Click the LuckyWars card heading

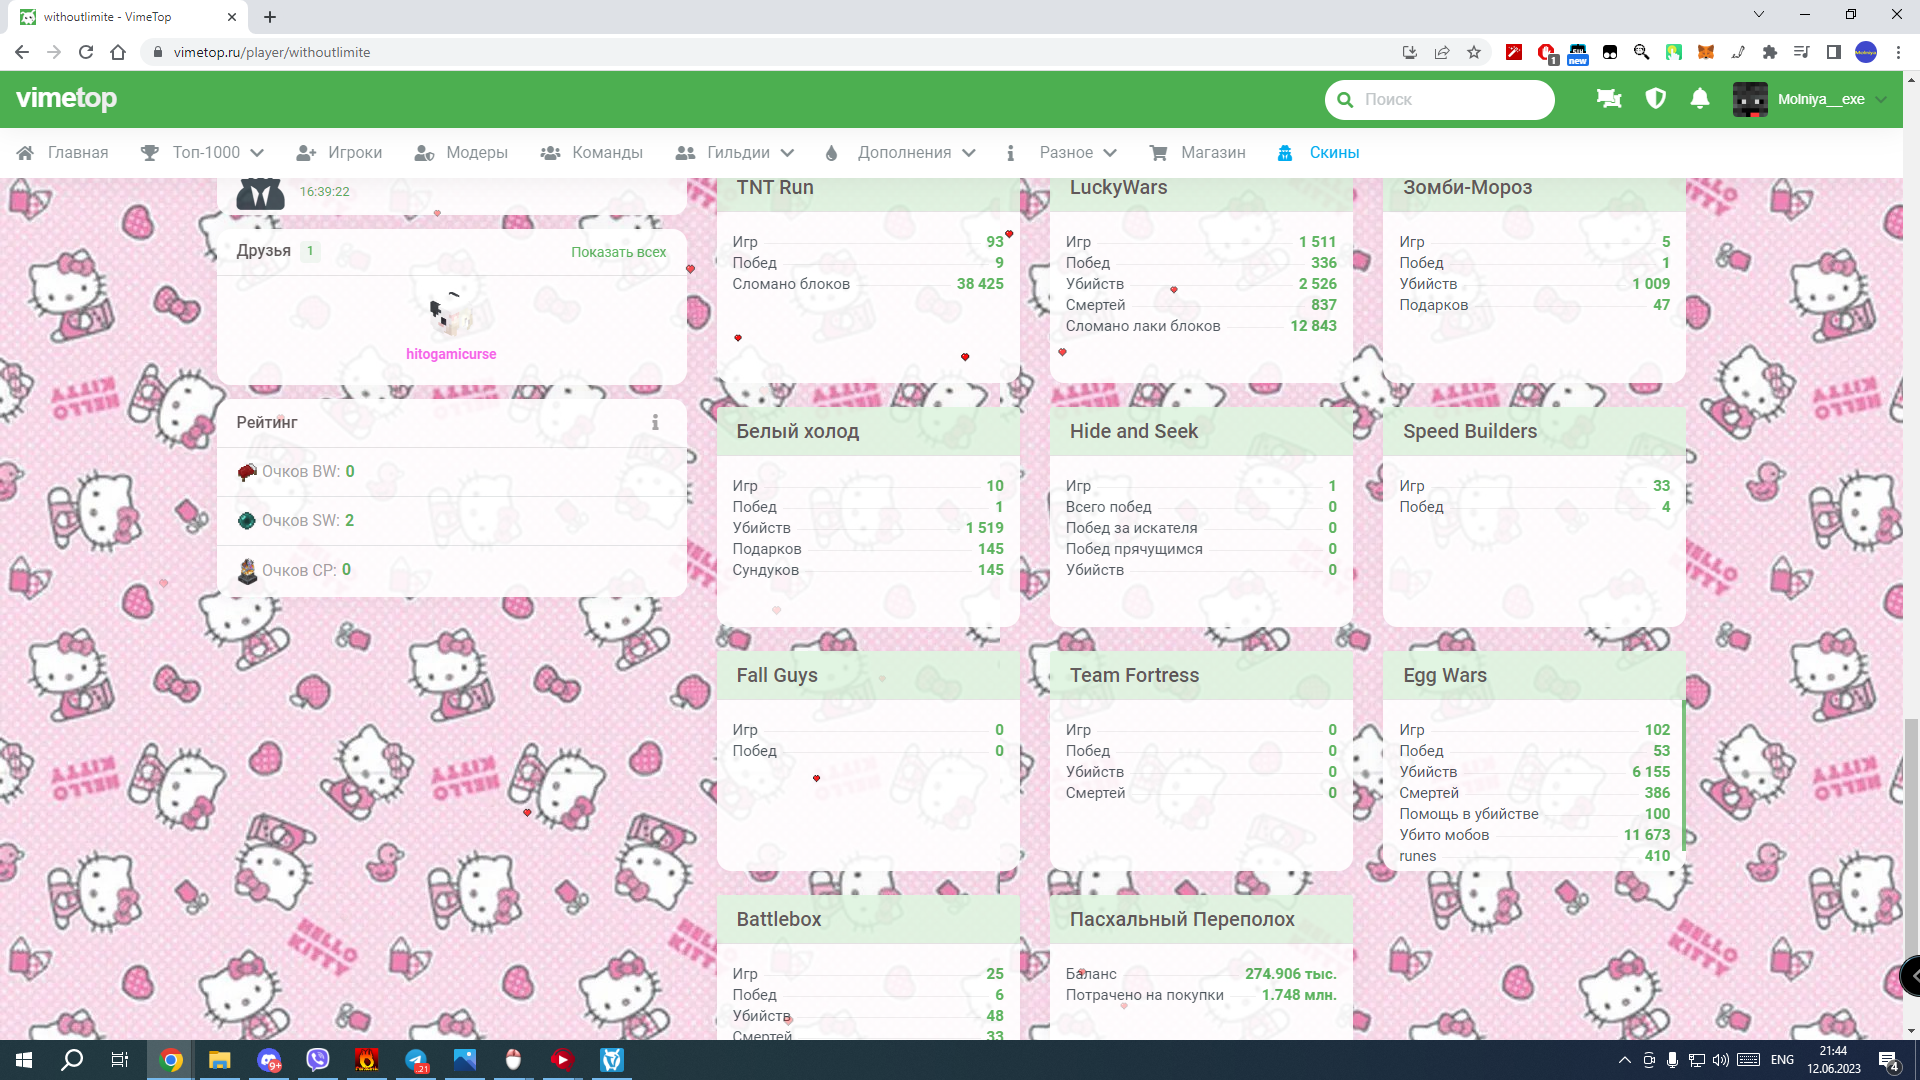tap(1118, 188)
